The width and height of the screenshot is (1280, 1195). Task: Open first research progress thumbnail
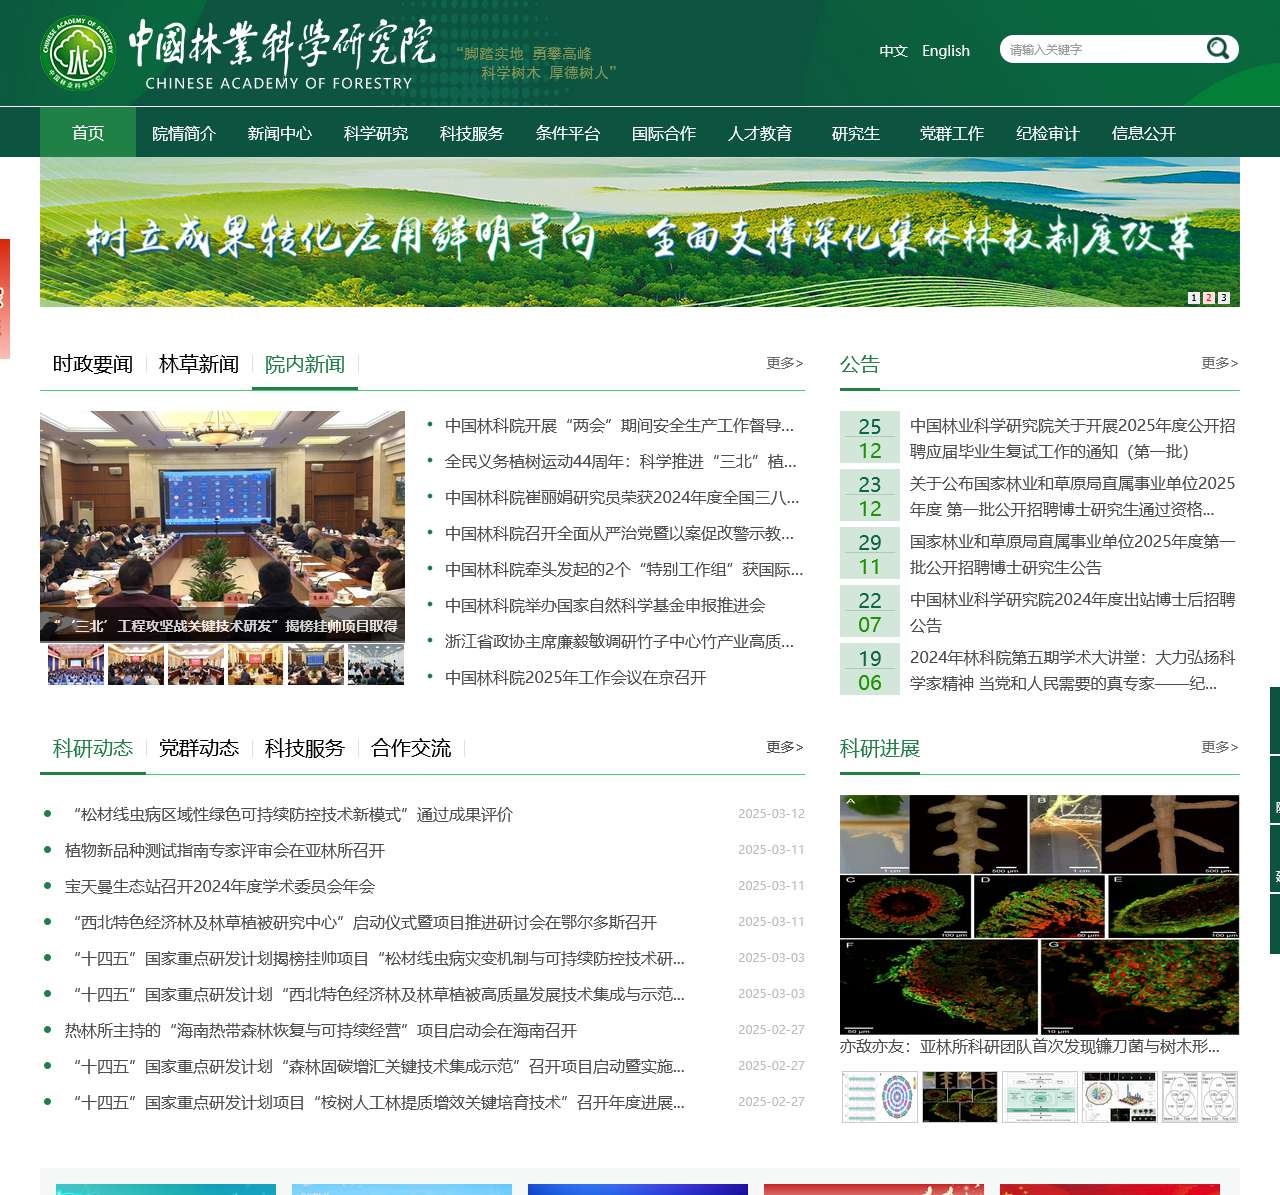(879, 1097)
